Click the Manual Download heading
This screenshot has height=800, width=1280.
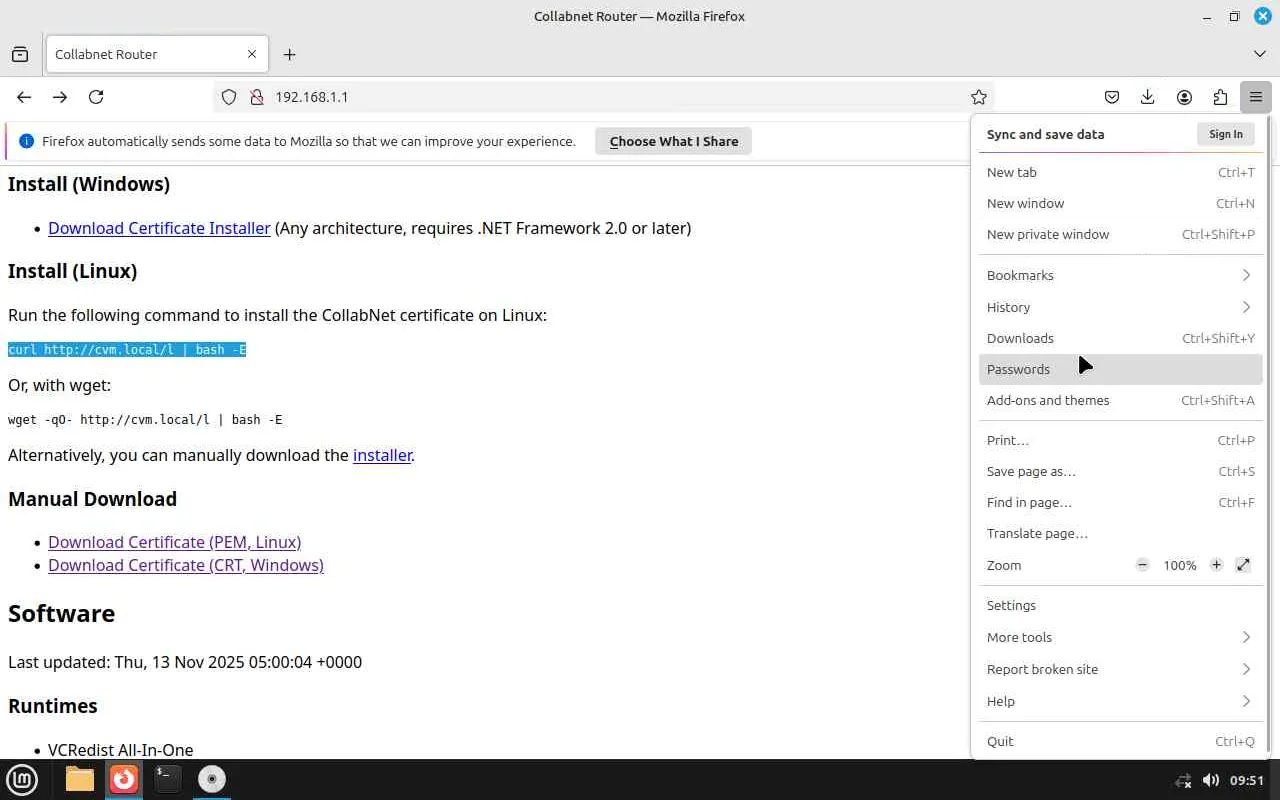click(92, 499)
